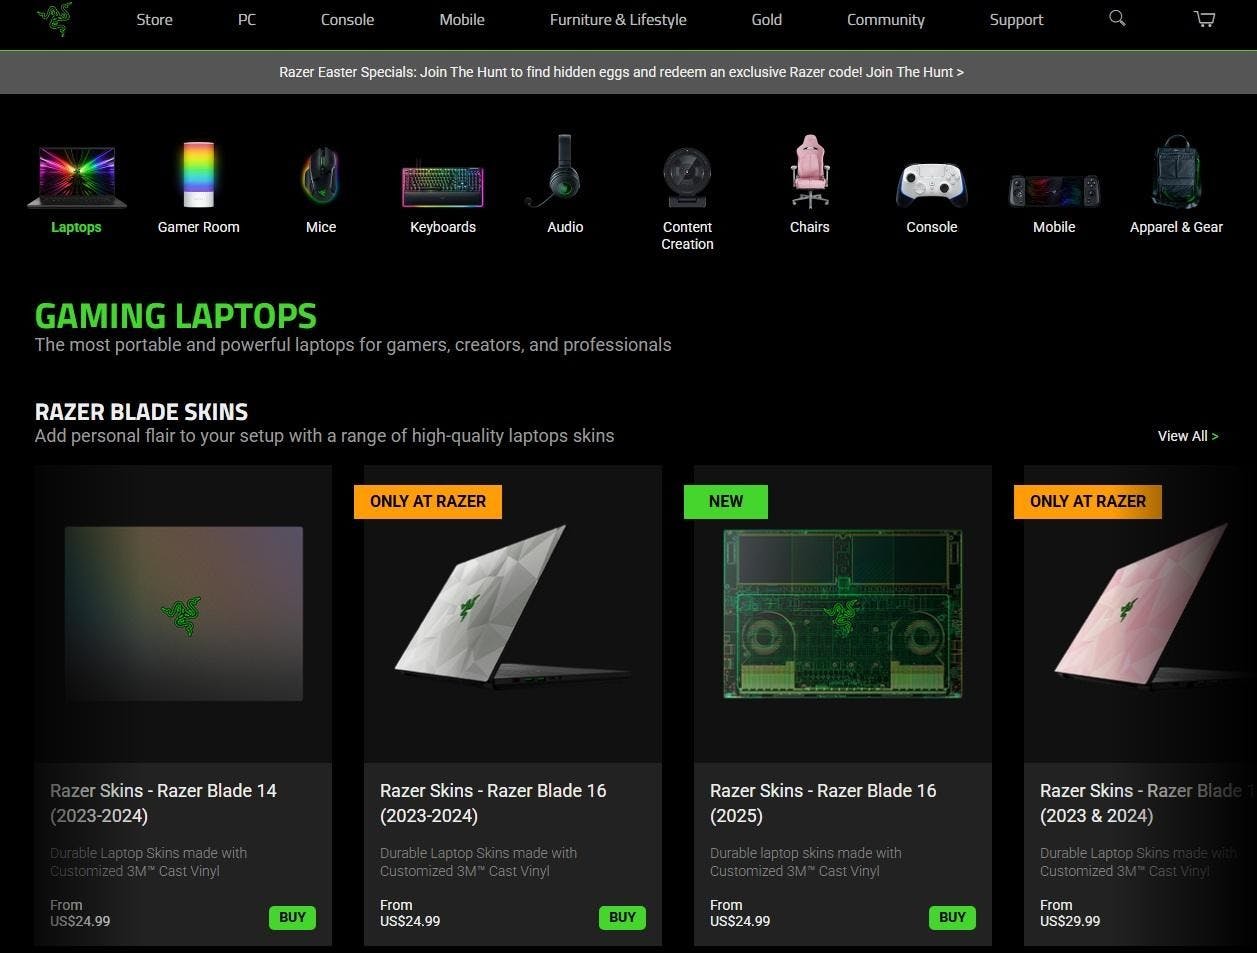Select the Apparel & Gear backpack icon

point(1176,172)
